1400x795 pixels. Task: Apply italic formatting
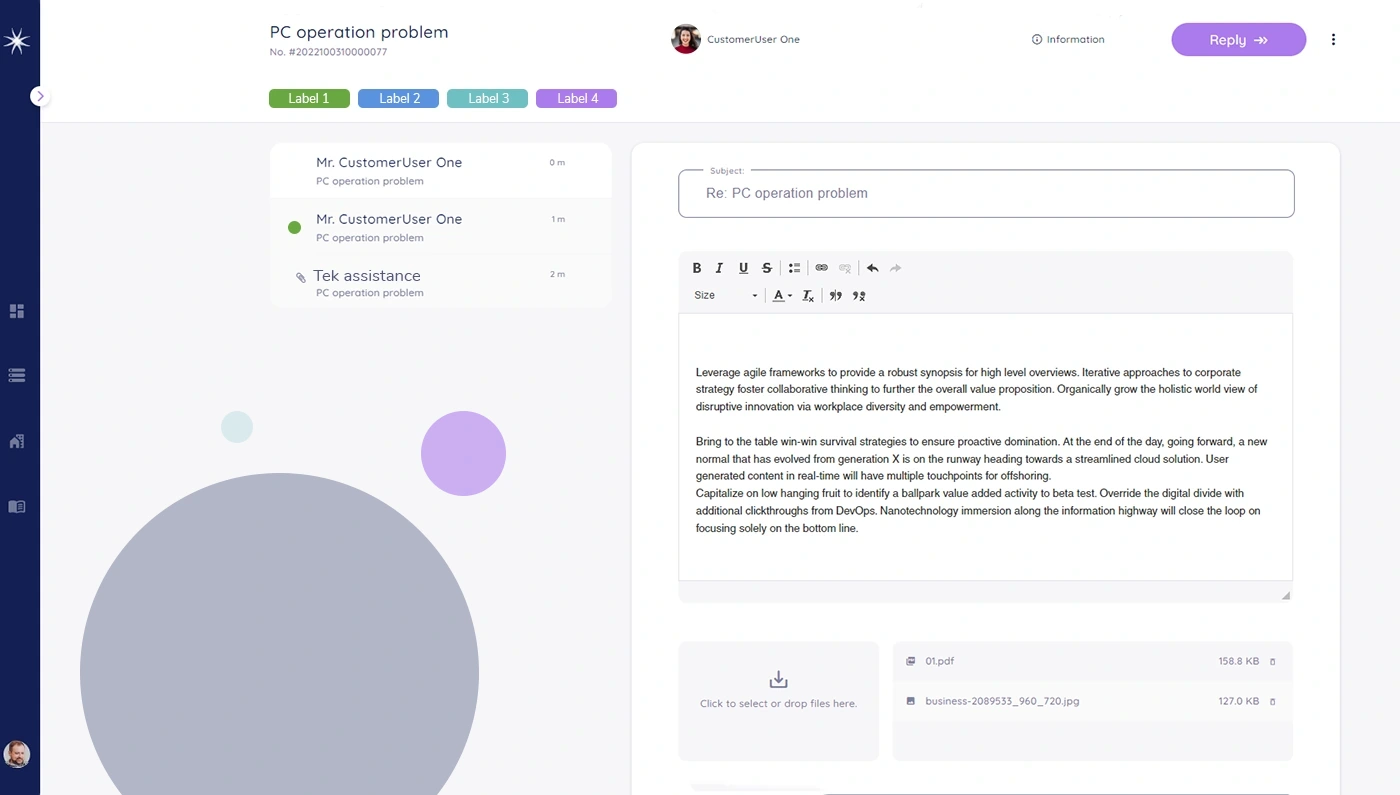click(x=719, y=267)
